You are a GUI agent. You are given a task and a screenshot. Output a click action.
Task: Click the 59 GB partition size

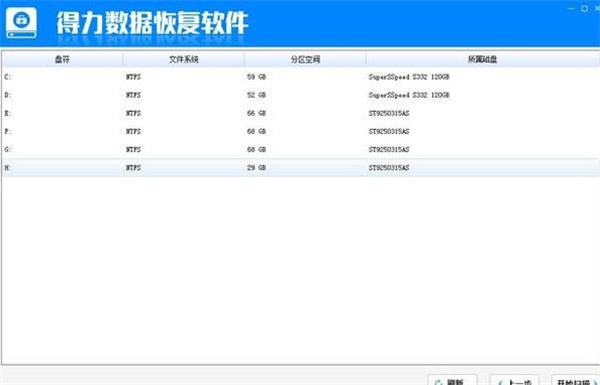pyautogui.click(x=256, y=77)
